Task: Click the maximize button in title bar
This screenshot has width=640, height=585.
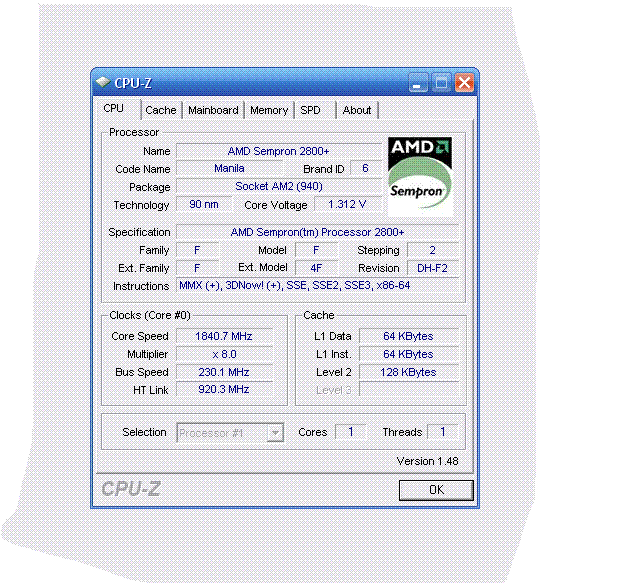Action: [x=441, y=83]
